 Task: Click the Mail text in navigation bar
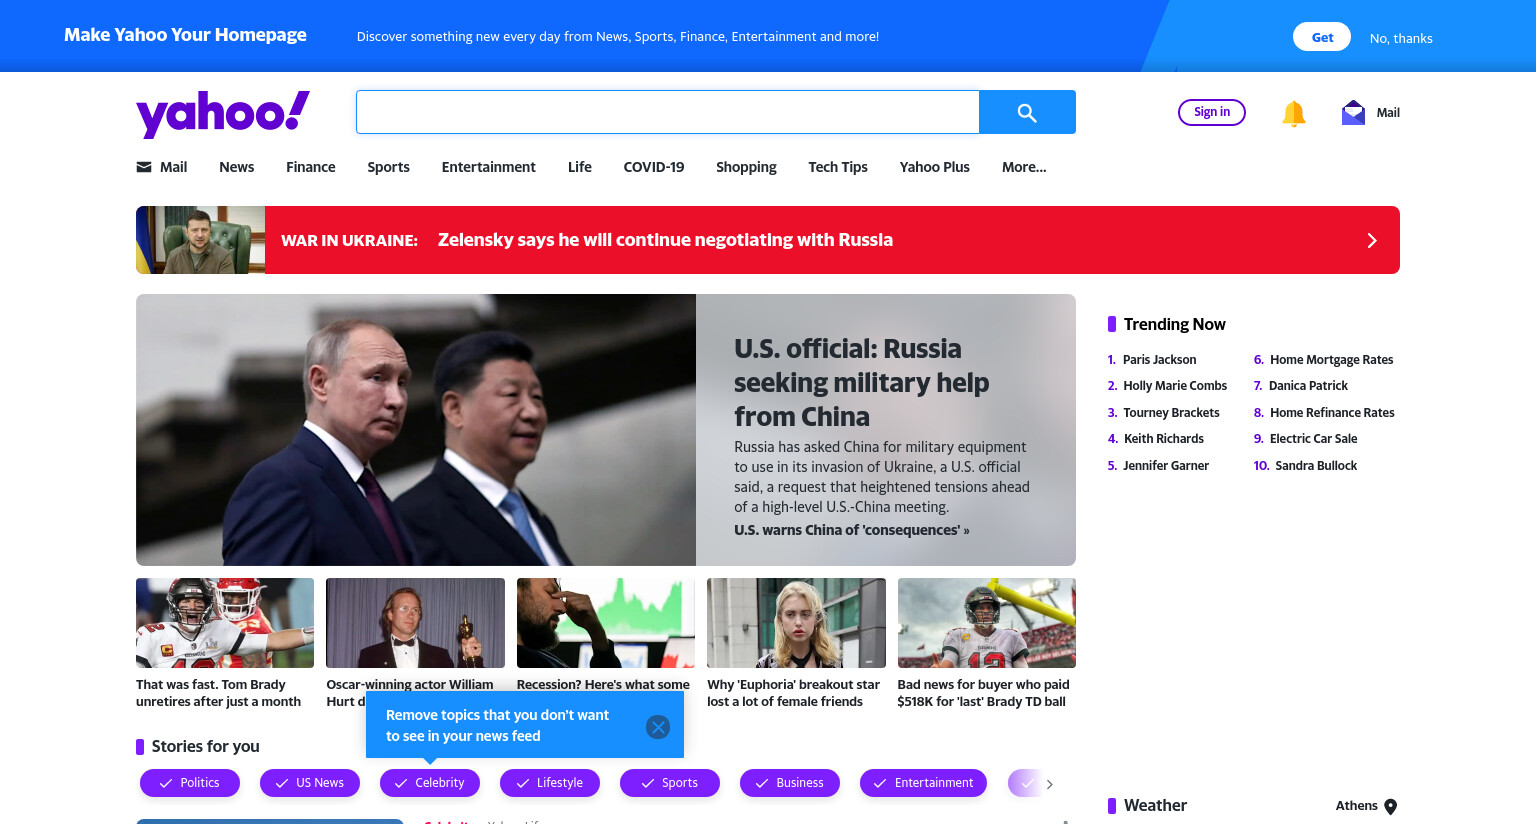(x=174, y=167)
